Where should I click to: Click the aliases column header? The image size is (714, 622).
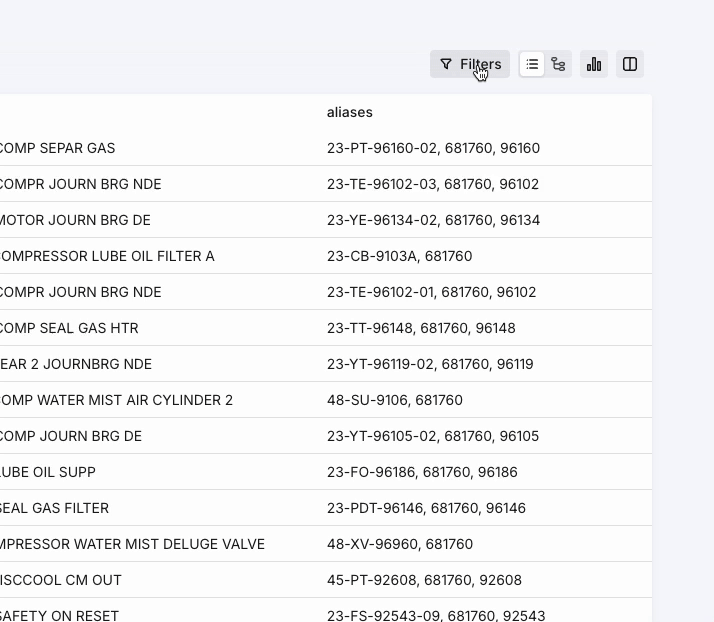tap(349, 112)
